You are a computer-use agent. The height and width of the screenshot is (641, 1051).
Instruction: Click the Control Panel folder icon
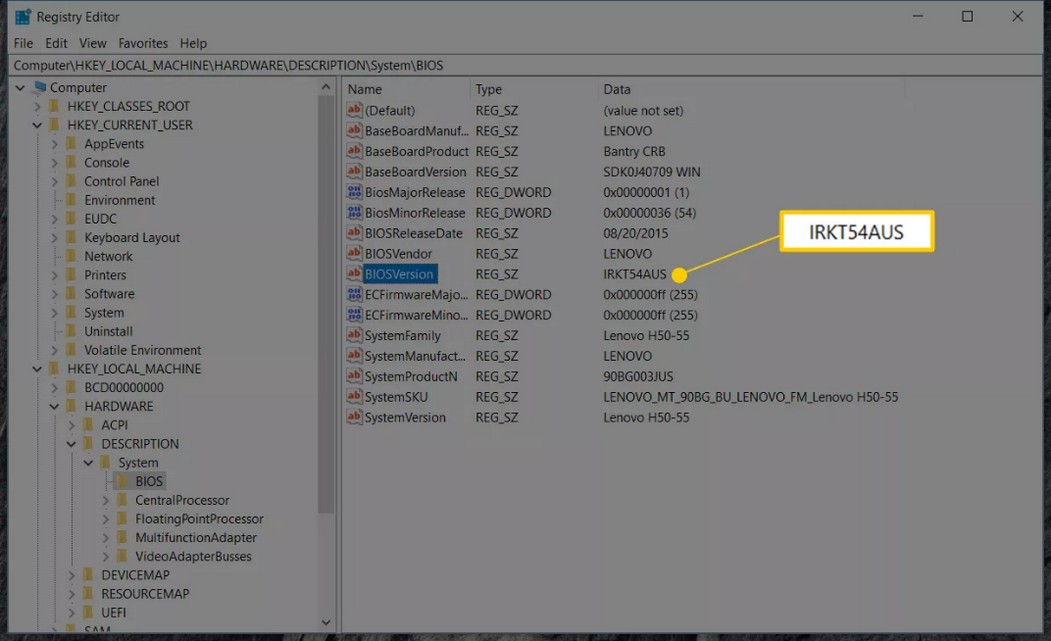72,181
